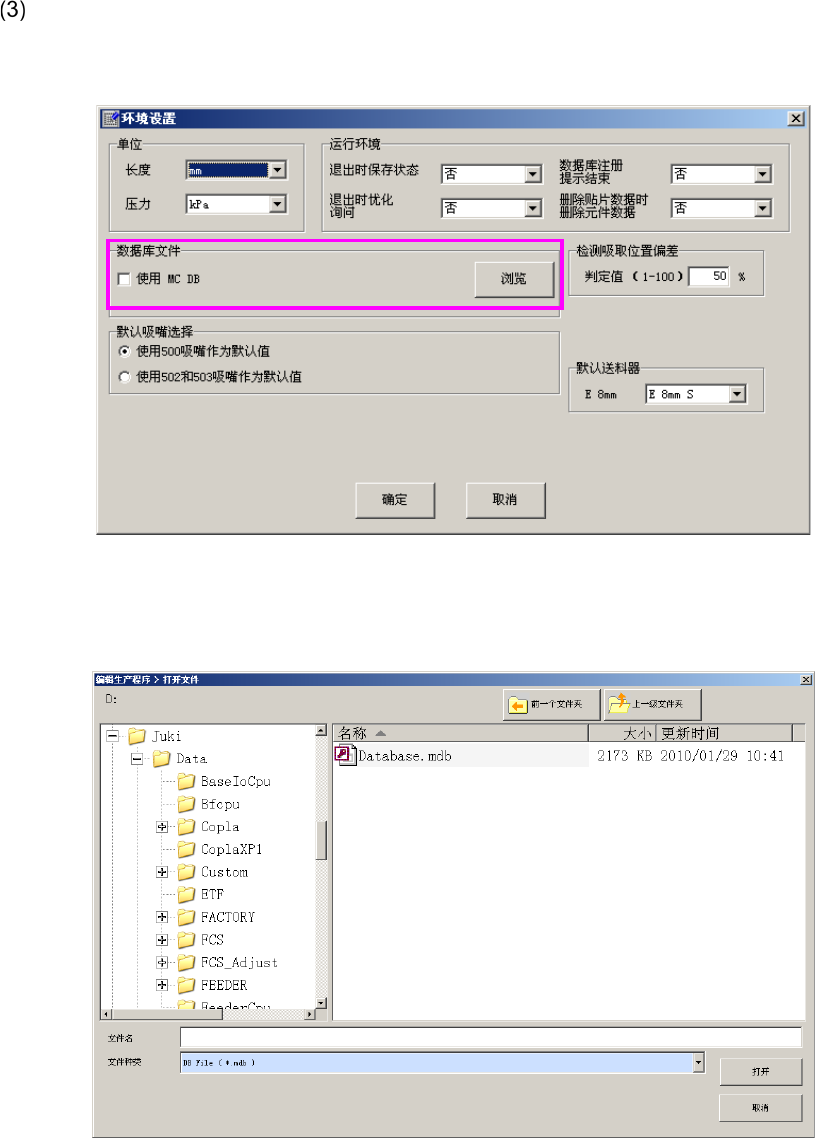Open the 默认送料器 E 8mm S dropdown
The image size is (815, 1138).
[x=737, y=394]
